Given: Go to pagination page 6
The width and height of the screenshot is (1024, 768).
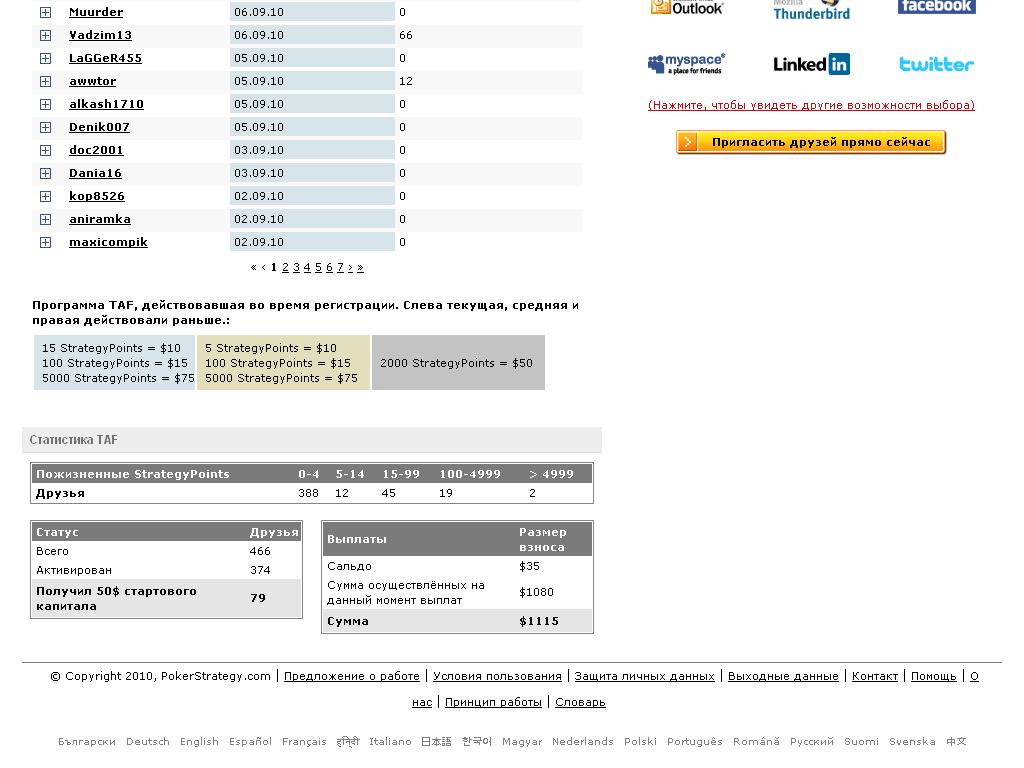Looking at the screenshot, I should click(x=329, y=267).
